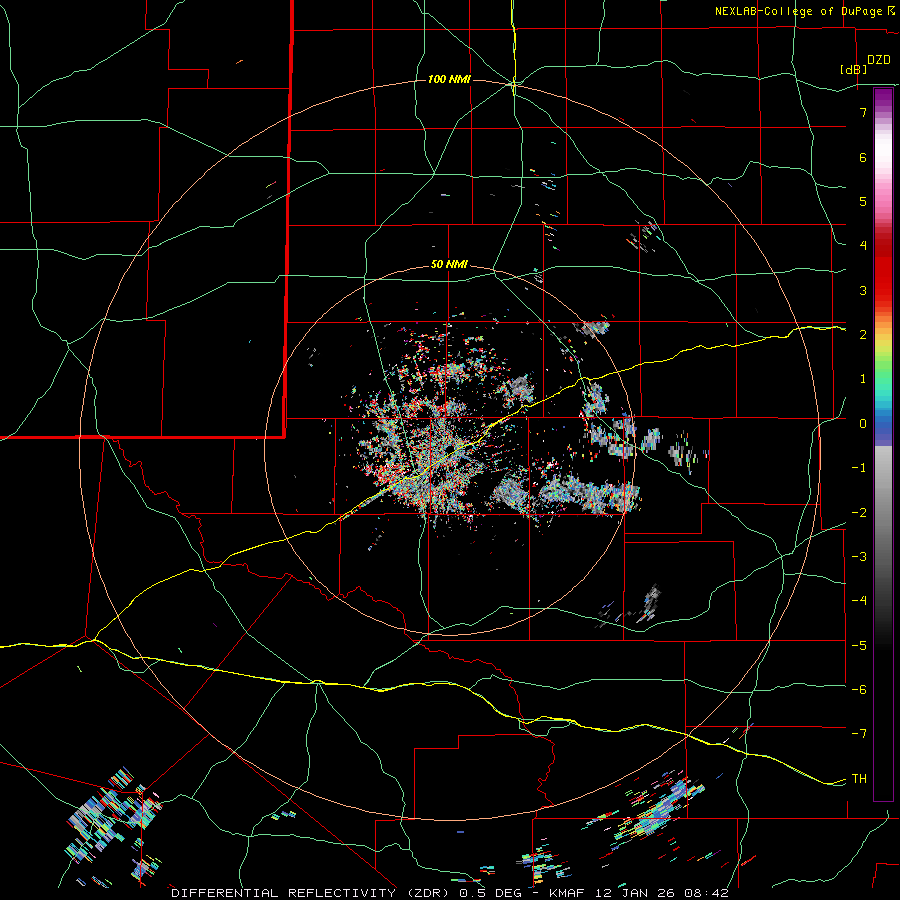
Task: Click the 2 value on color scale
Action: [863, 335]
